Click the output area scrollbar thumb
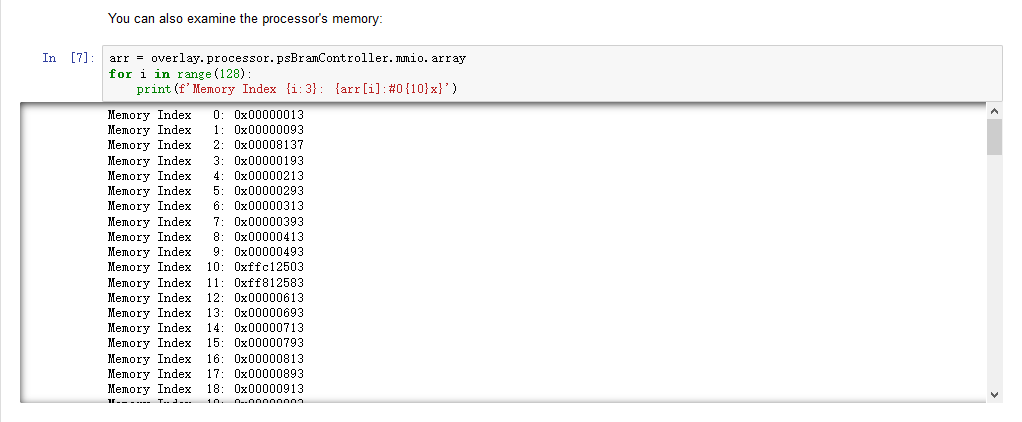The image size is (1022, 422). [994, 136]
